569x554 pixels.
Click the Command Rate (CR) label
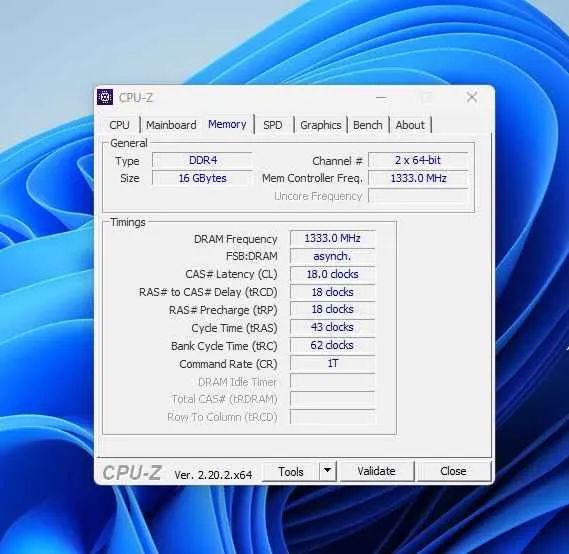click(228, 364)
